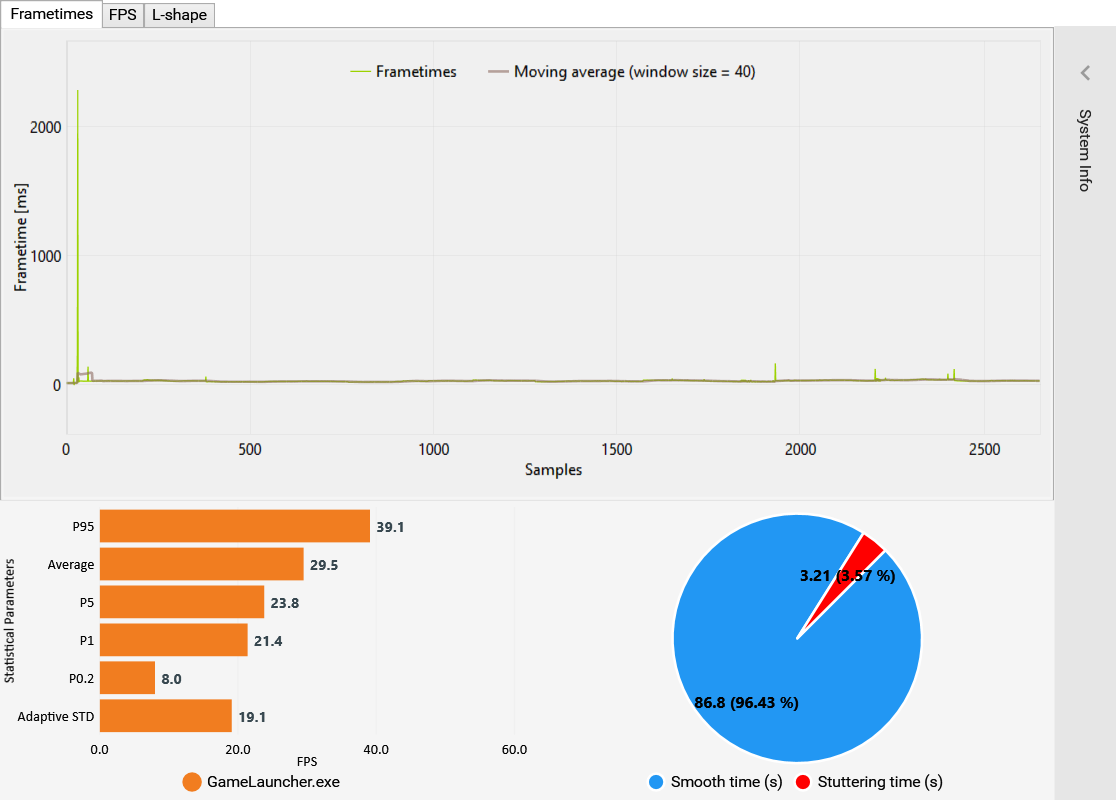Select the Average FPS bar
1116x800 pixels.
coord(201,564)
